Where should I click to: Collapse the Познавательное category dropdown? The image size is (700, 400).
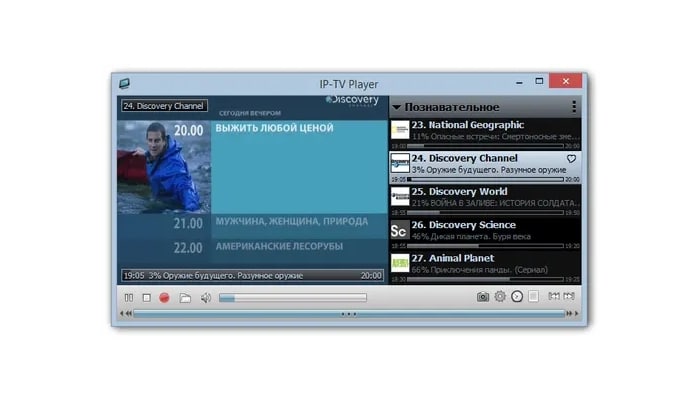tap(396, 107)
